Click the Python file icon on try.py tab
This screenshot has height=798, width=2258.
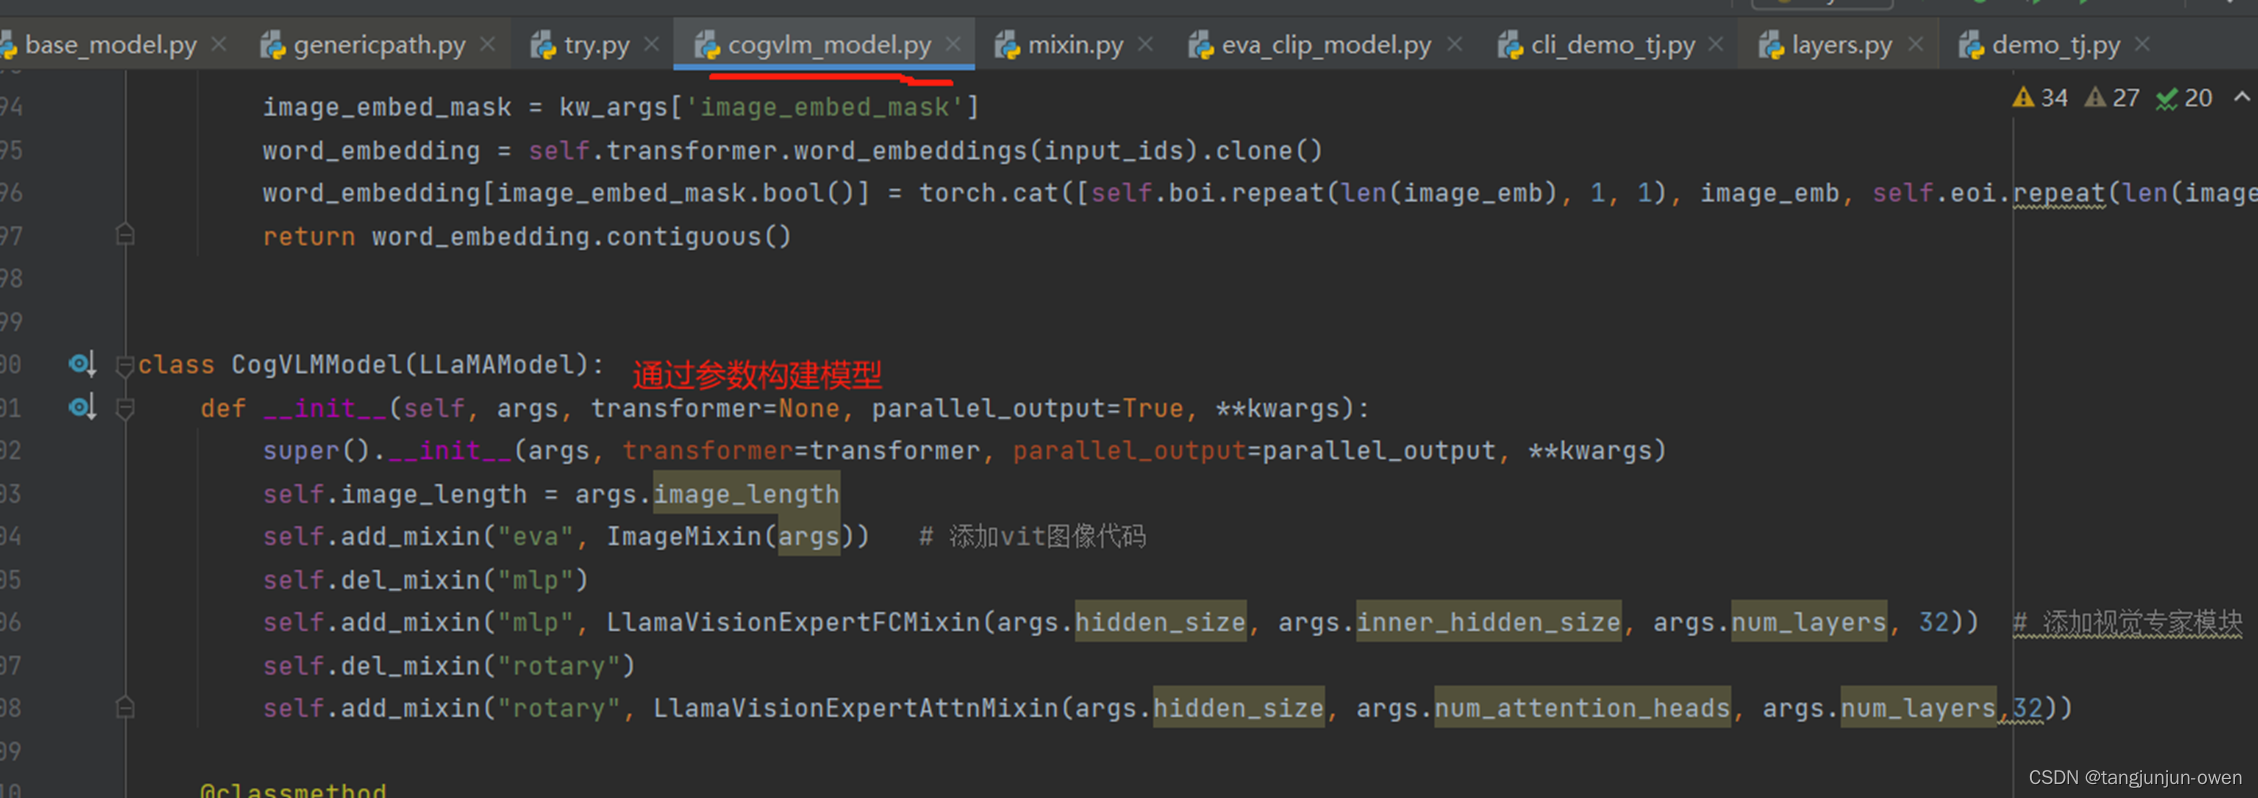[x=543, y=45]
